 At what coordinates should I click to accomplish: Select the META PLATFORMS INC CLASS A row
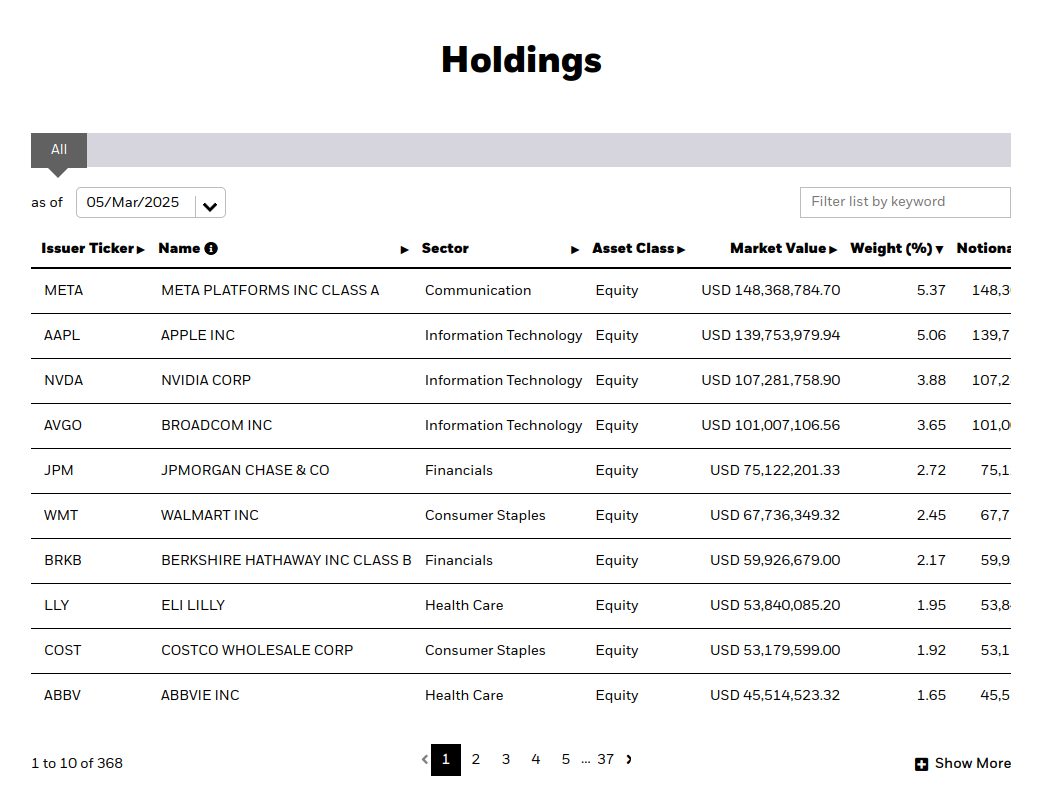point(270,291)
